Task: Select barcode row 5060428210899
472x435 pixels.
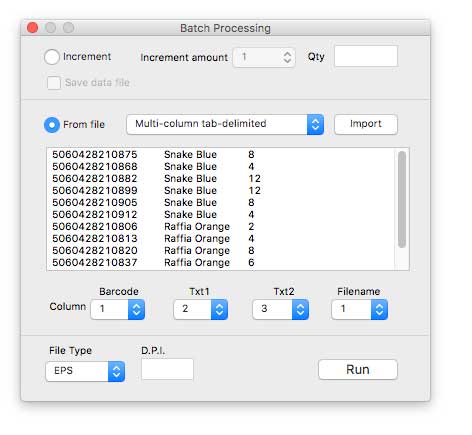Action: (221, 190)
